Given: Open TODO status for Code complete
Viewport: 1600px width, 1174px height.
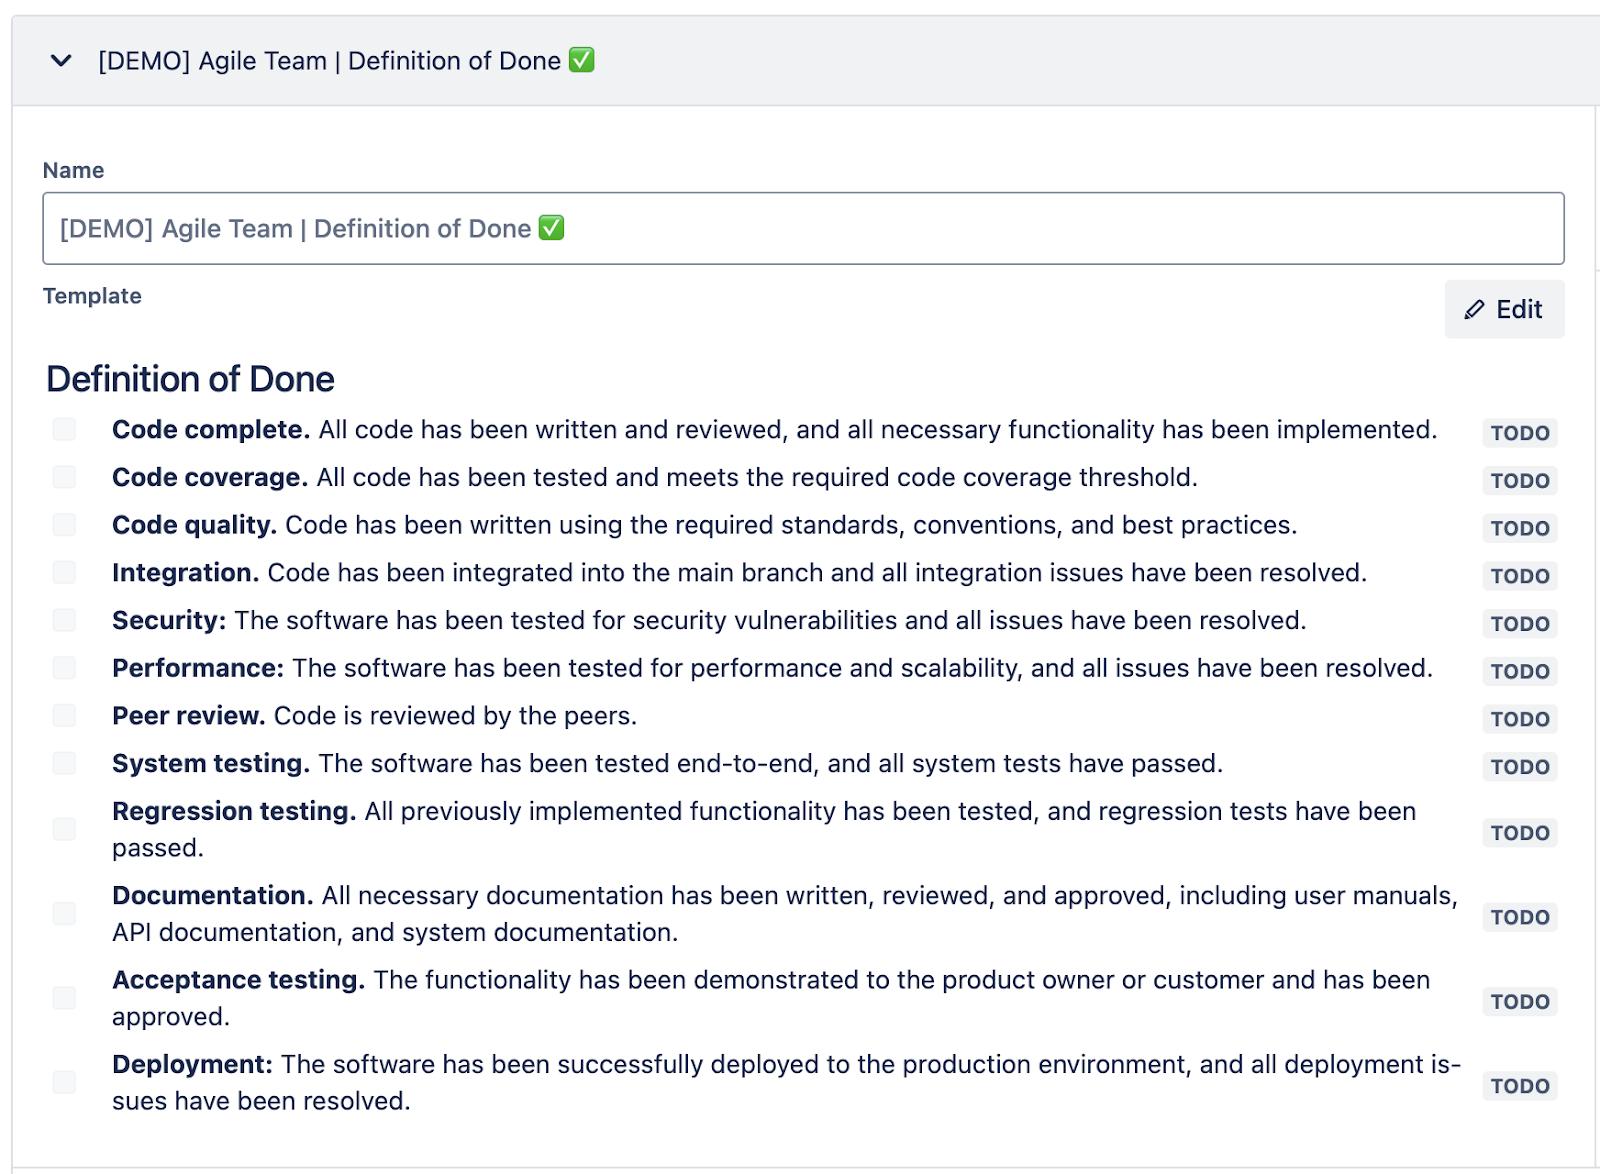Looking at the screenshot, I should click(1520, 433).
